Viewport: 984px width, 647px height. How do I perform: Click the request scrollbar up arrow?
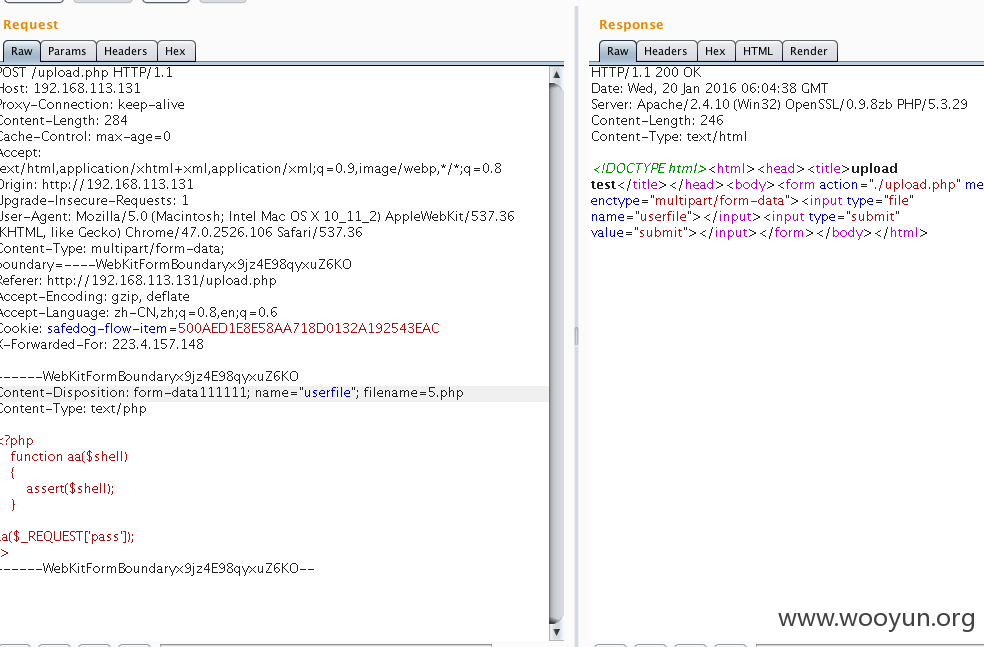point(556,74)
